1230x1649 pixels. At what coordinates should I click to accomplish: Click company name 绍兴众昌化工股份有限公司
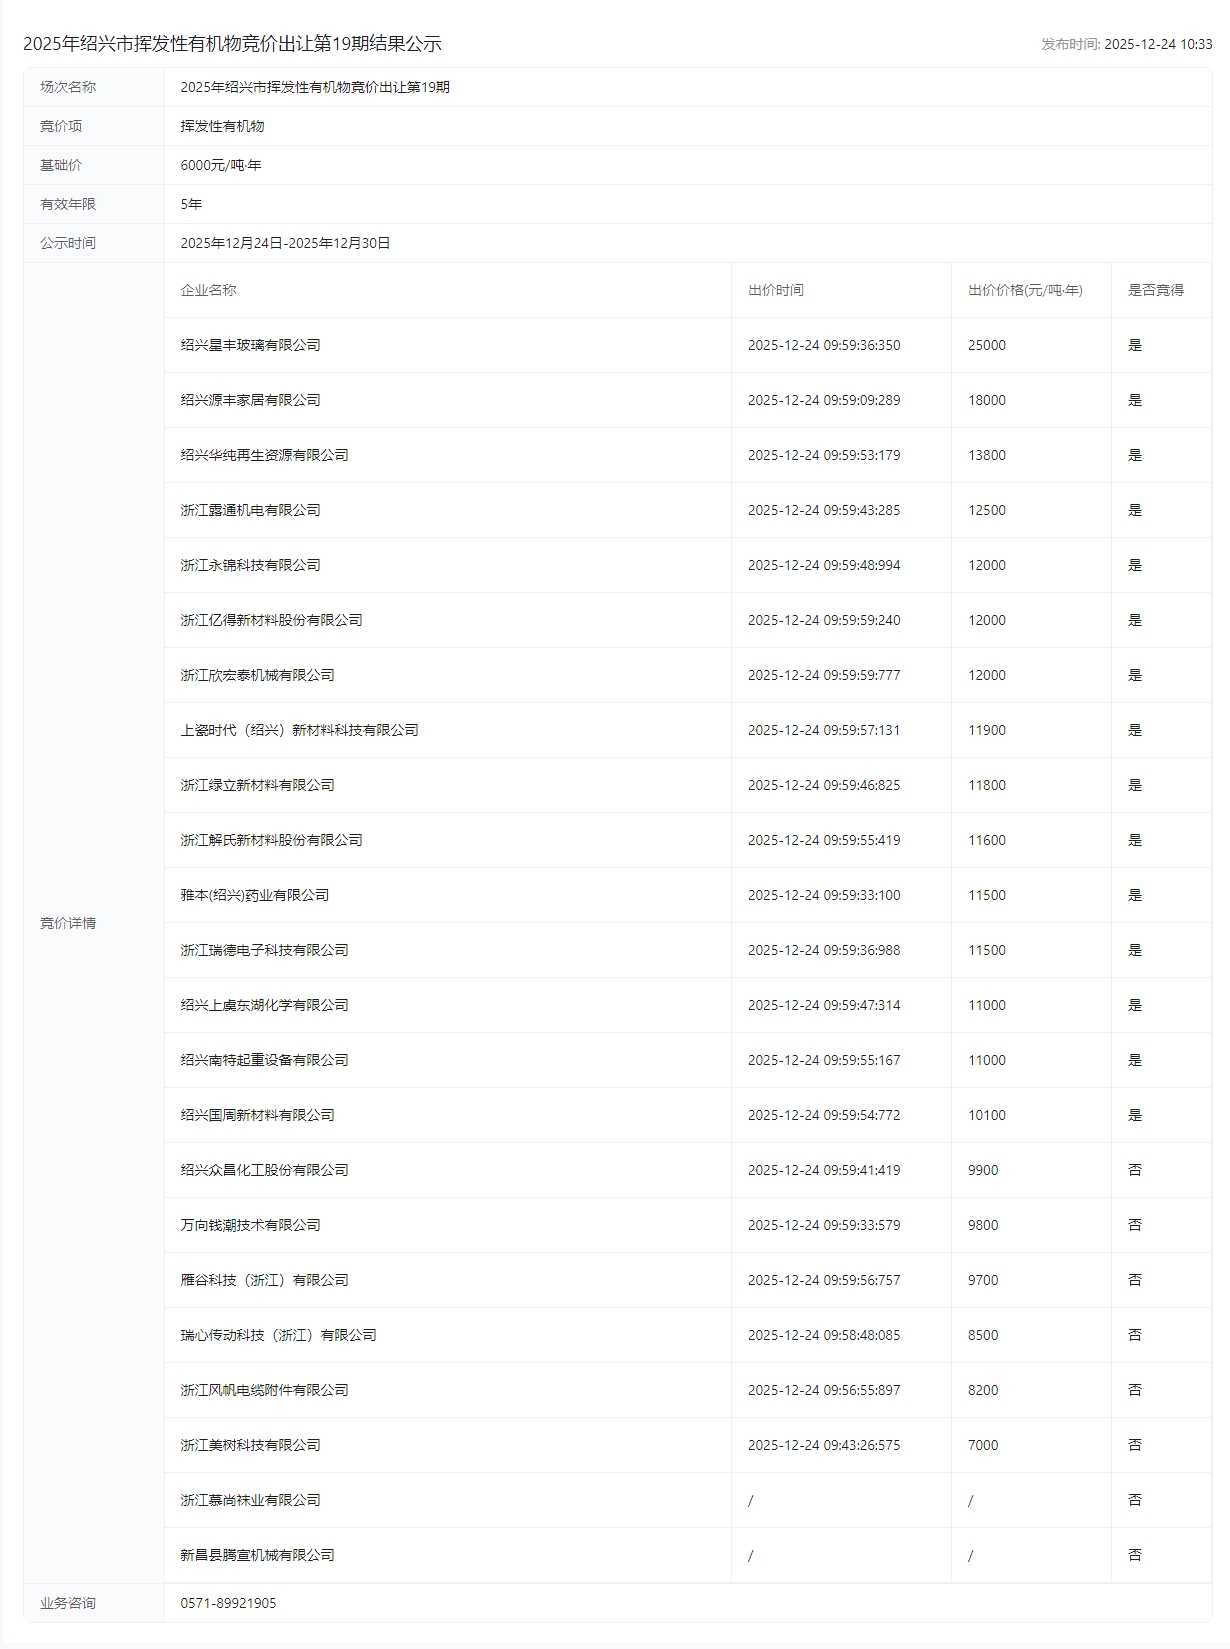coord(264,1170)
